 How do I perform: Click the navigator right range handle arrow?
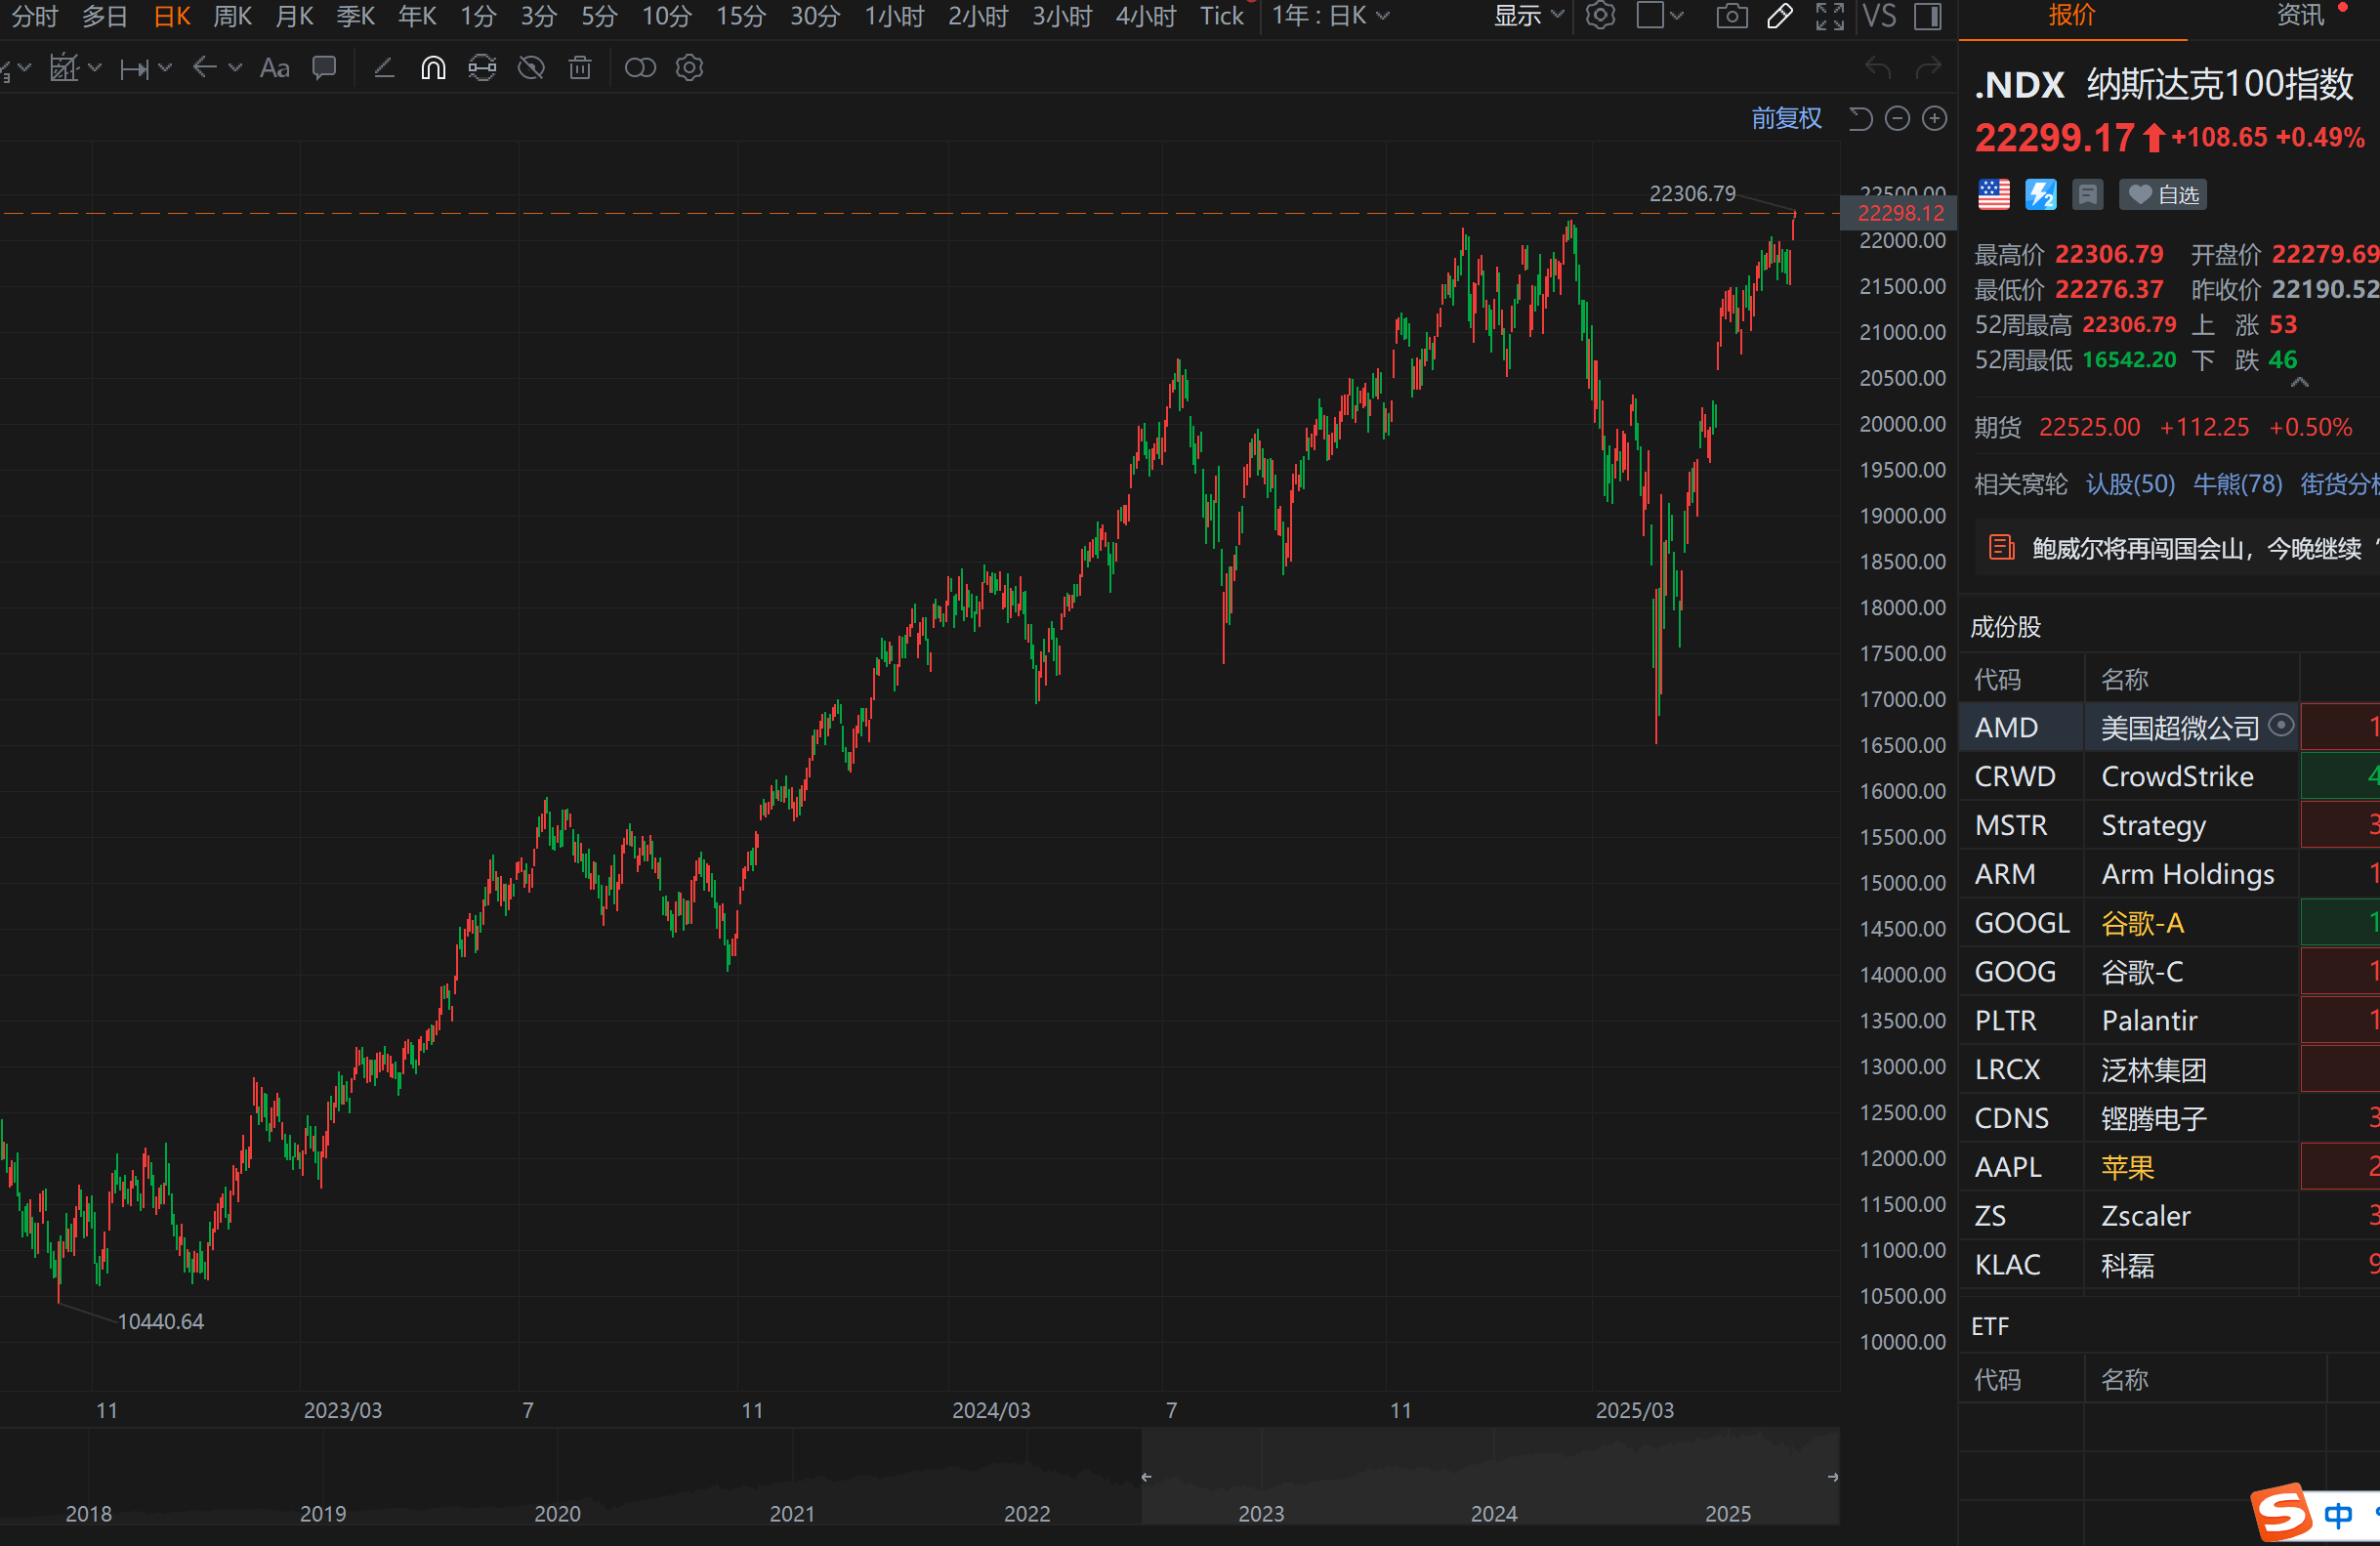(1832, 1477)
